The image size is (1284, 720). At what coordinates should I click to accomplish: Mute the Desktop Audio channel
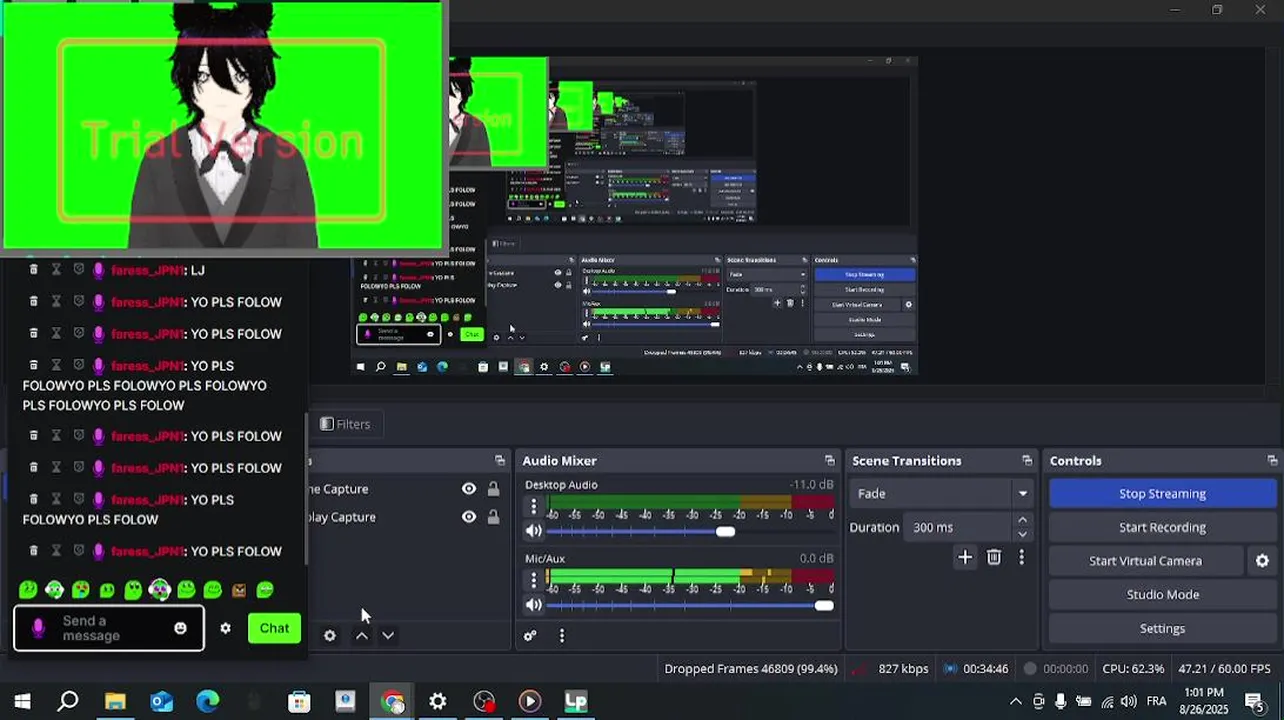534,531
